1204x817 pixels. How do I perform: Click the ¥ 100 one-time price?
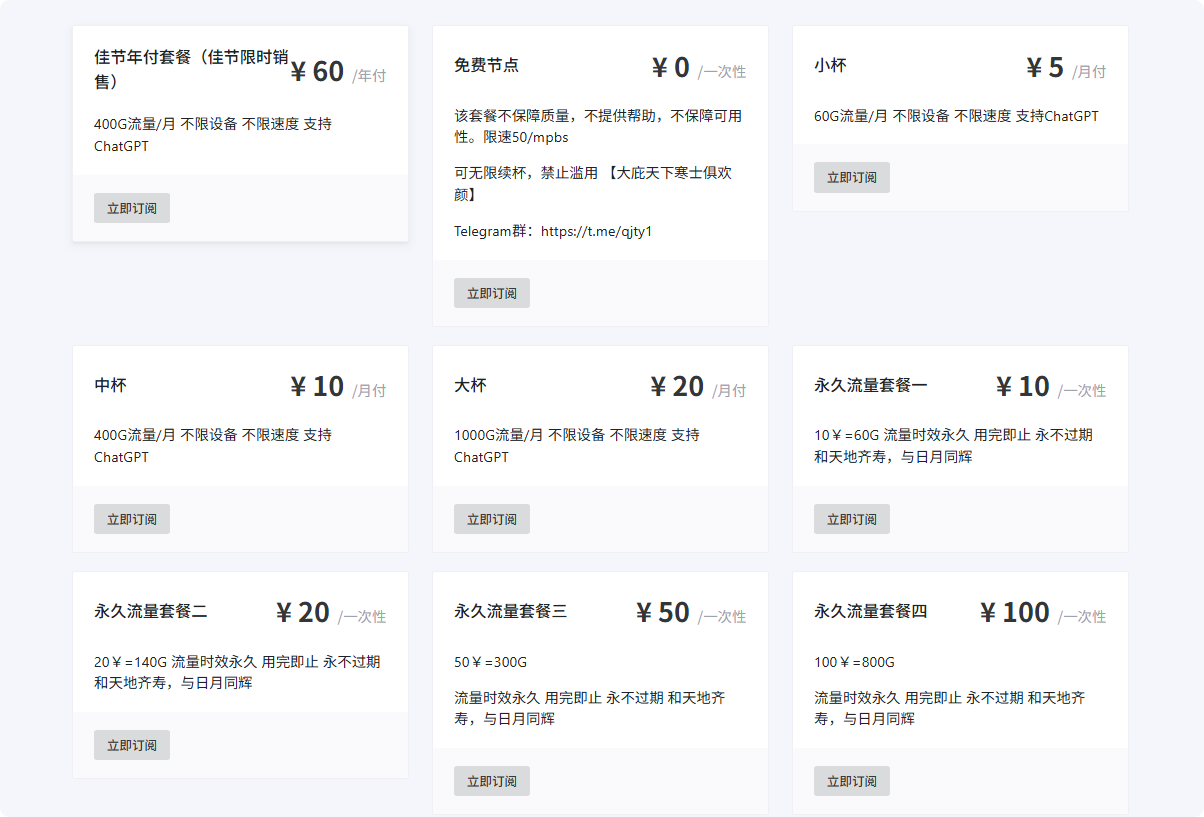[x=1014, y=613]
